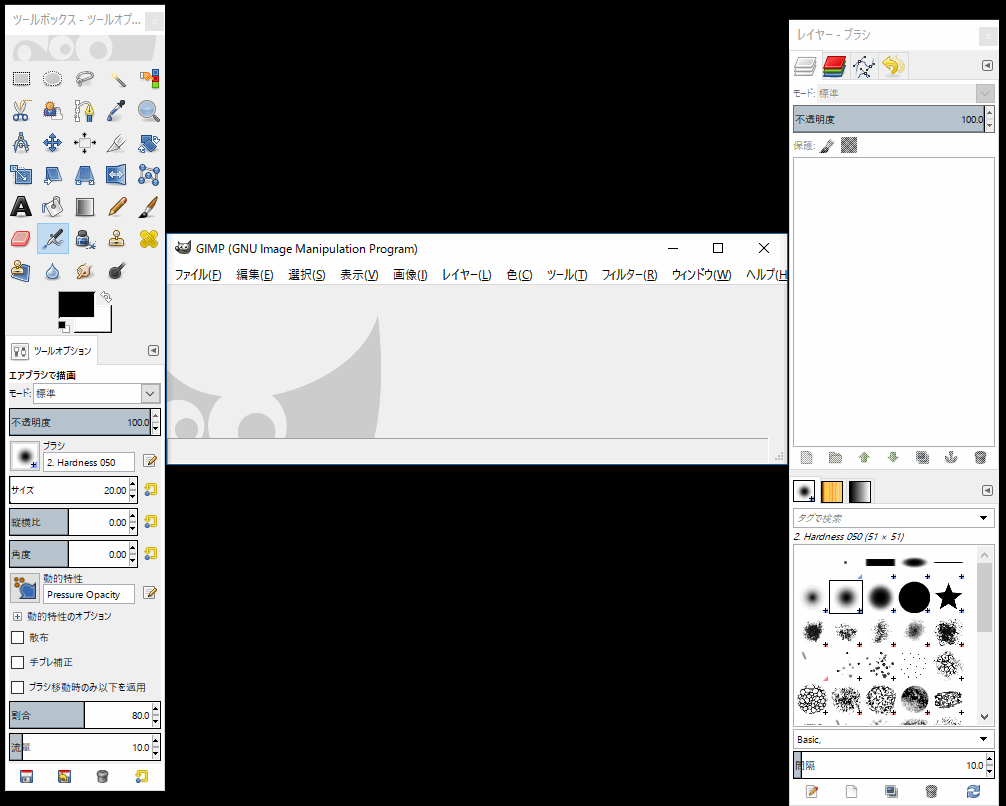Save tool preset from the tool options footer
This screenshot has height=806, width=1006.
[x=26, y=776]
